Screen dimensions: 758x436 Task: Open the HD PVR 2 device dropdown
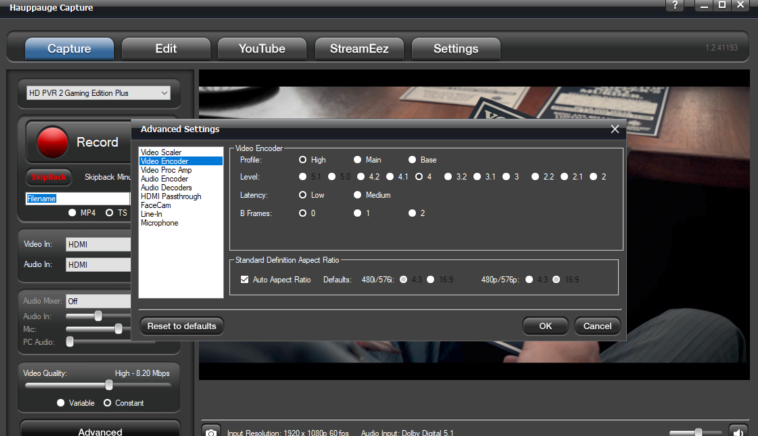click(98, 93)
